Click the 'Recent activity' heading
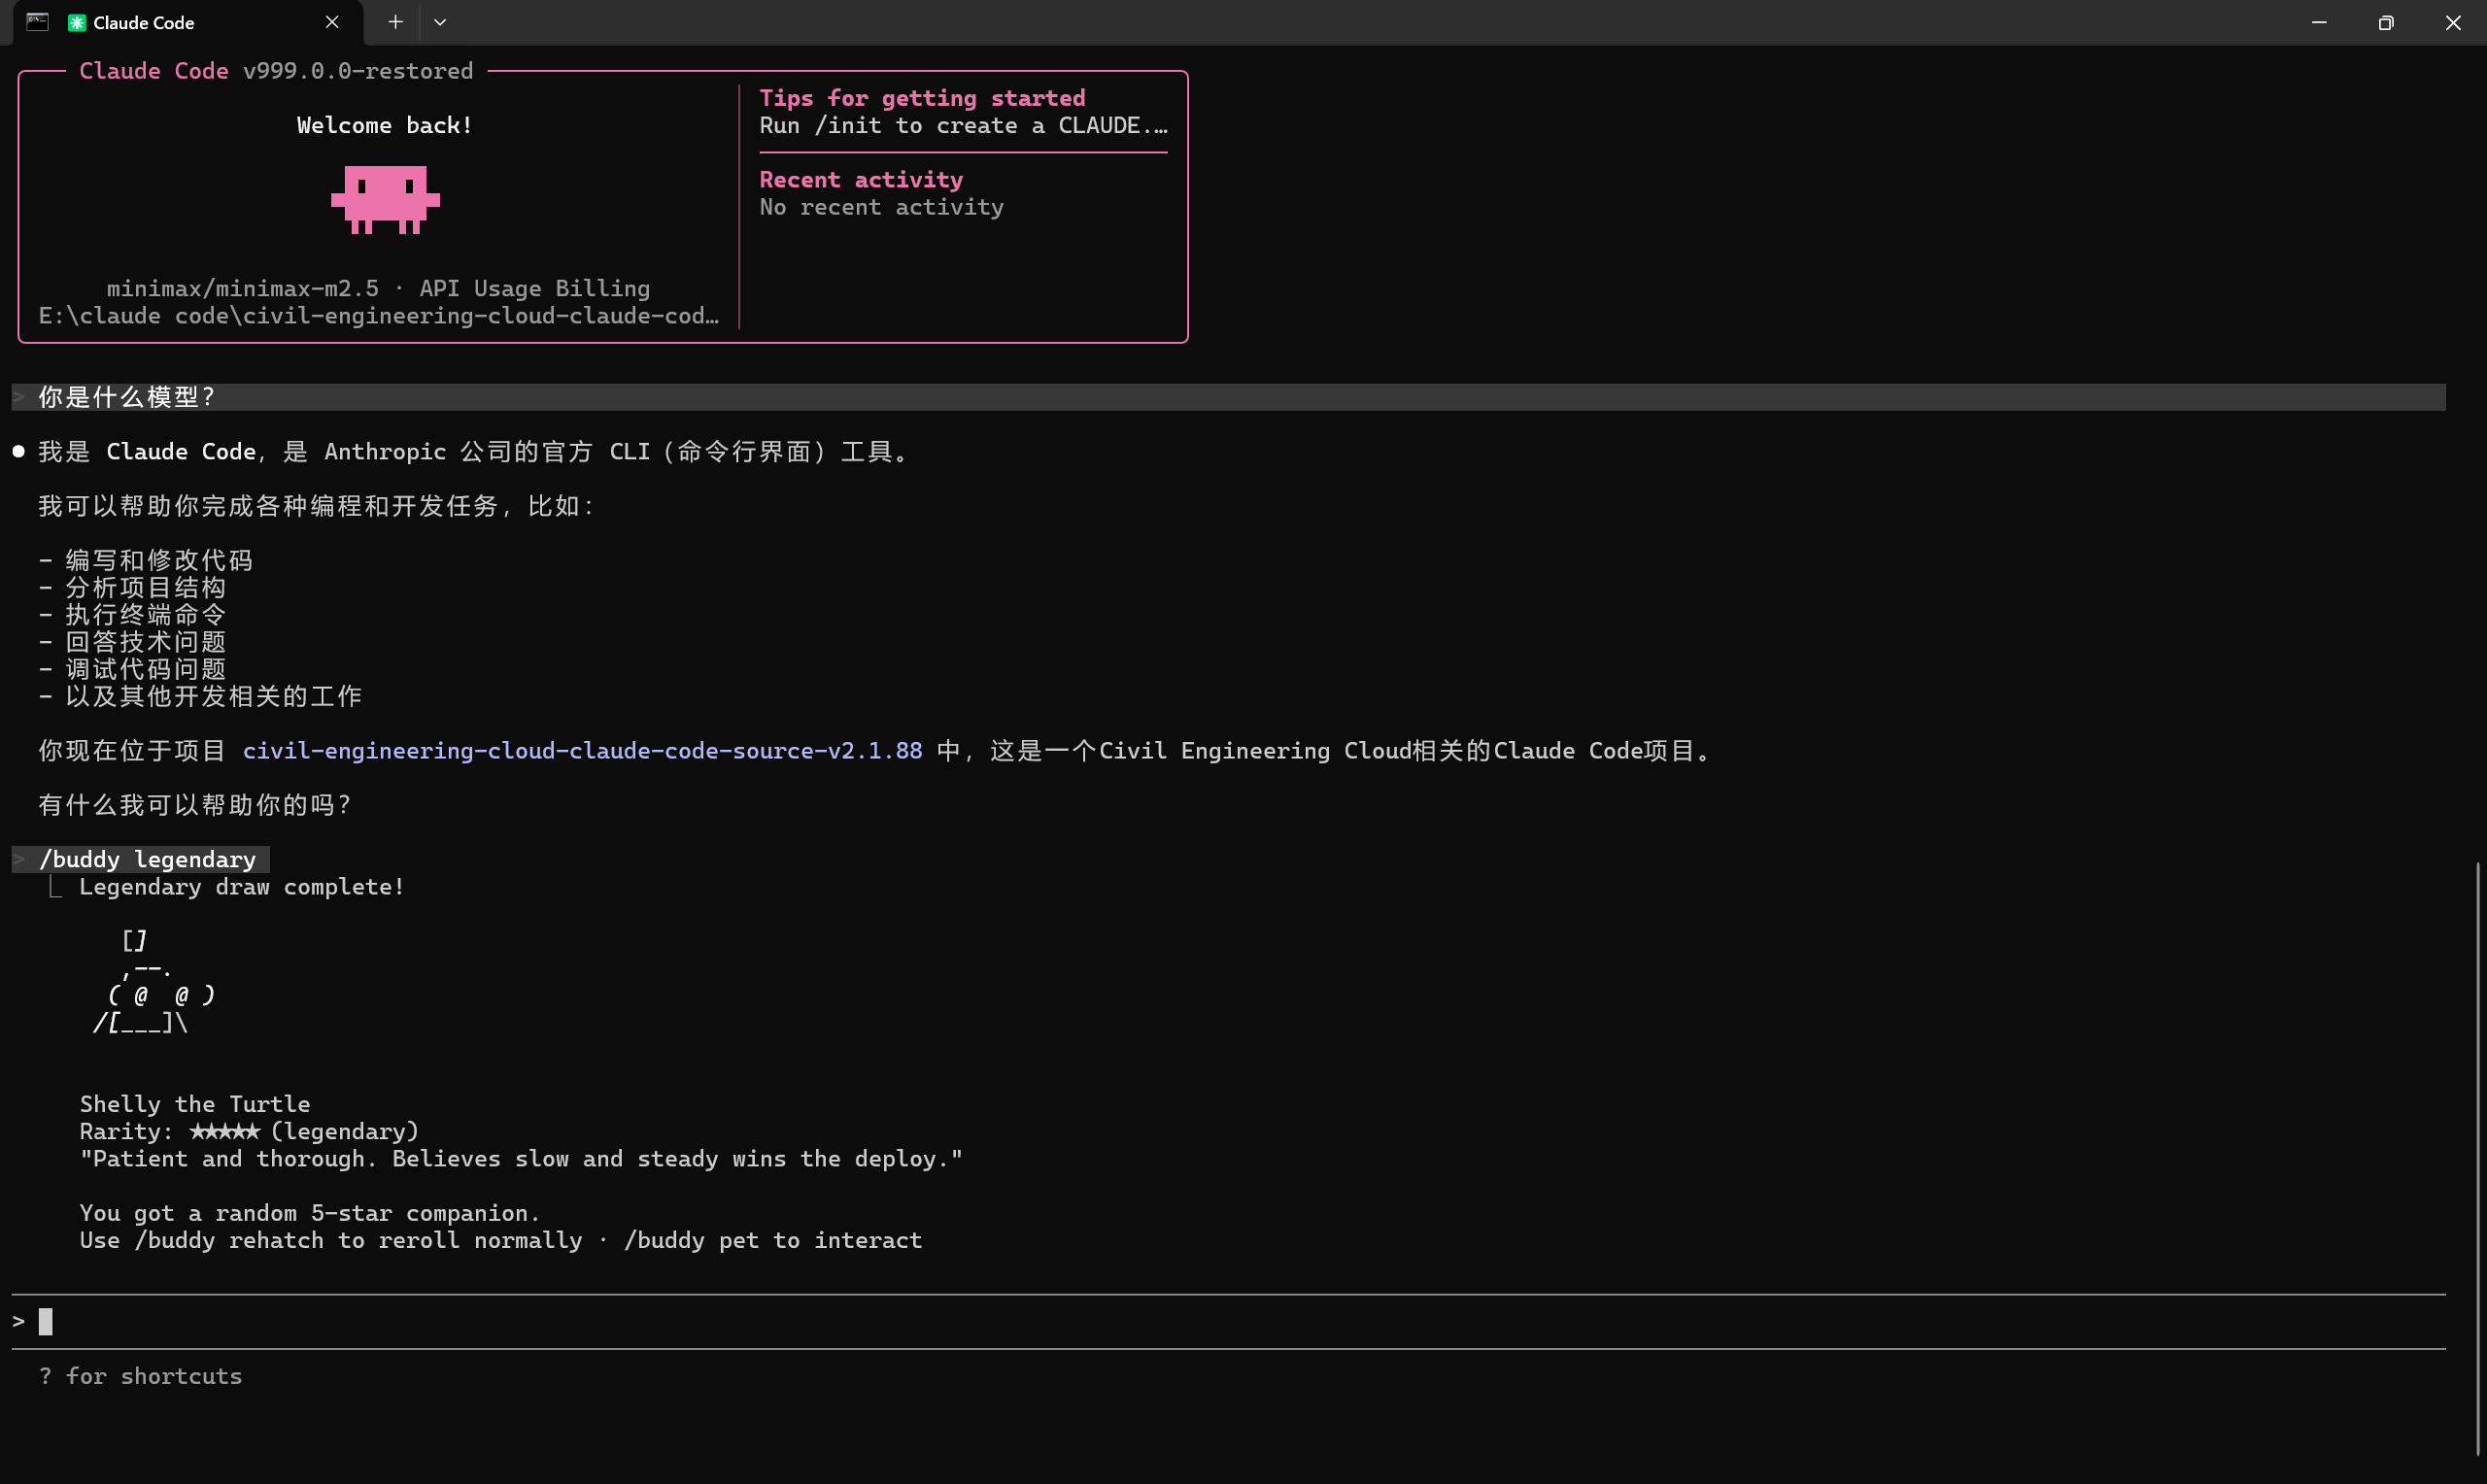The image size is (2487, 1484). click(x=860, y=180)
